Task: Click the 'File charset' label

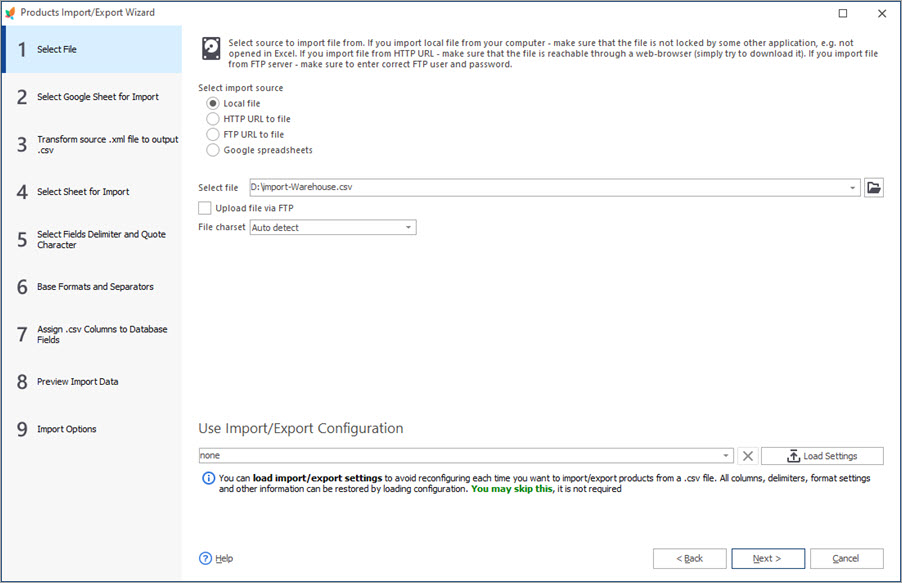Action: 221,227
